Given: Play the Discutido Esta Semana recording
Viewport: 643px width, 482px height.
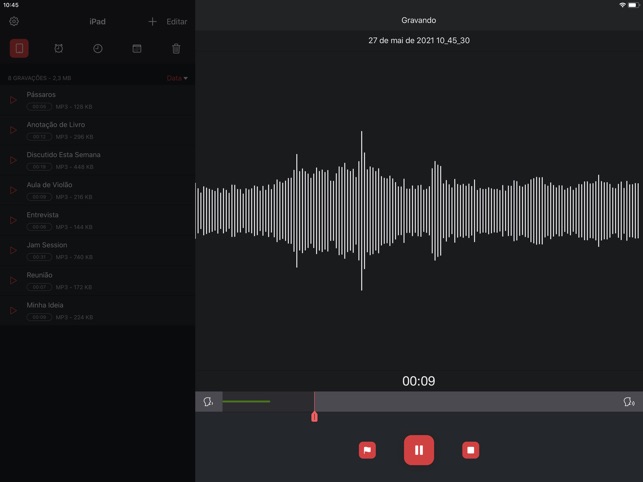Looking at the screenshot, I should tap(13, 160).
